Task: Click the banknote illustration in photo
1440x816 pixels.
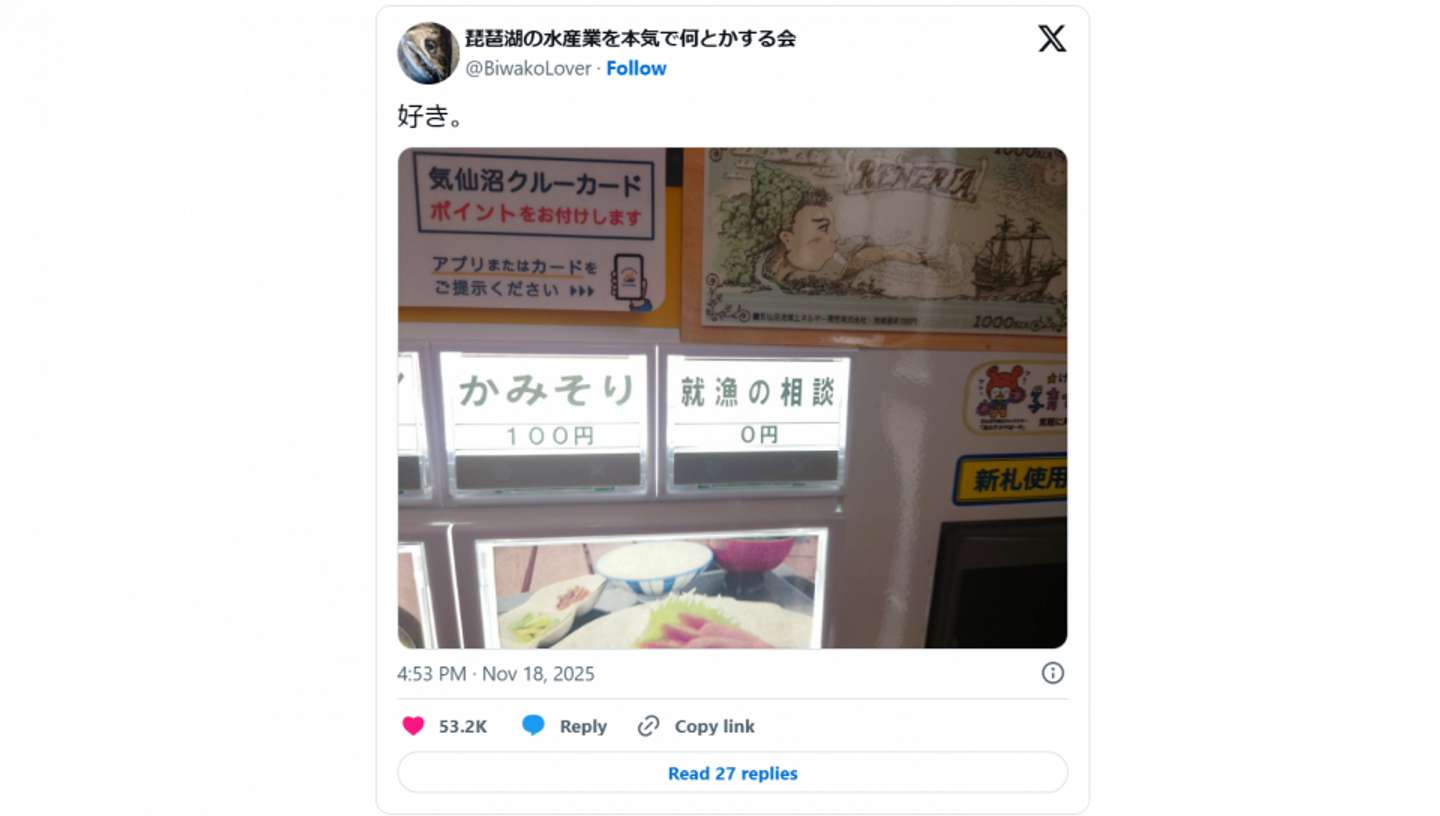Action: 884,238
